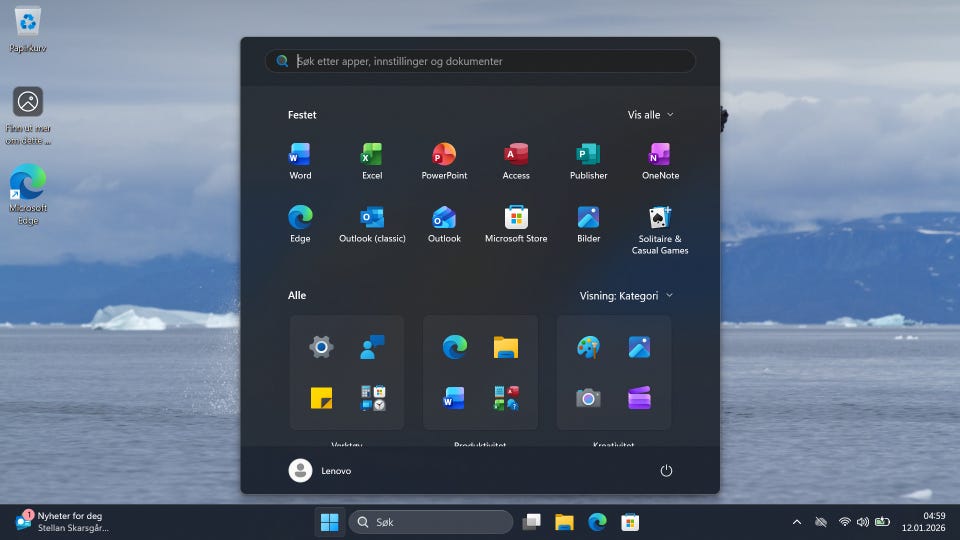The height and width of the screenshot is (540, 960).
Task: Open Clipchamp in creativity category
Action: pos(639,398)
